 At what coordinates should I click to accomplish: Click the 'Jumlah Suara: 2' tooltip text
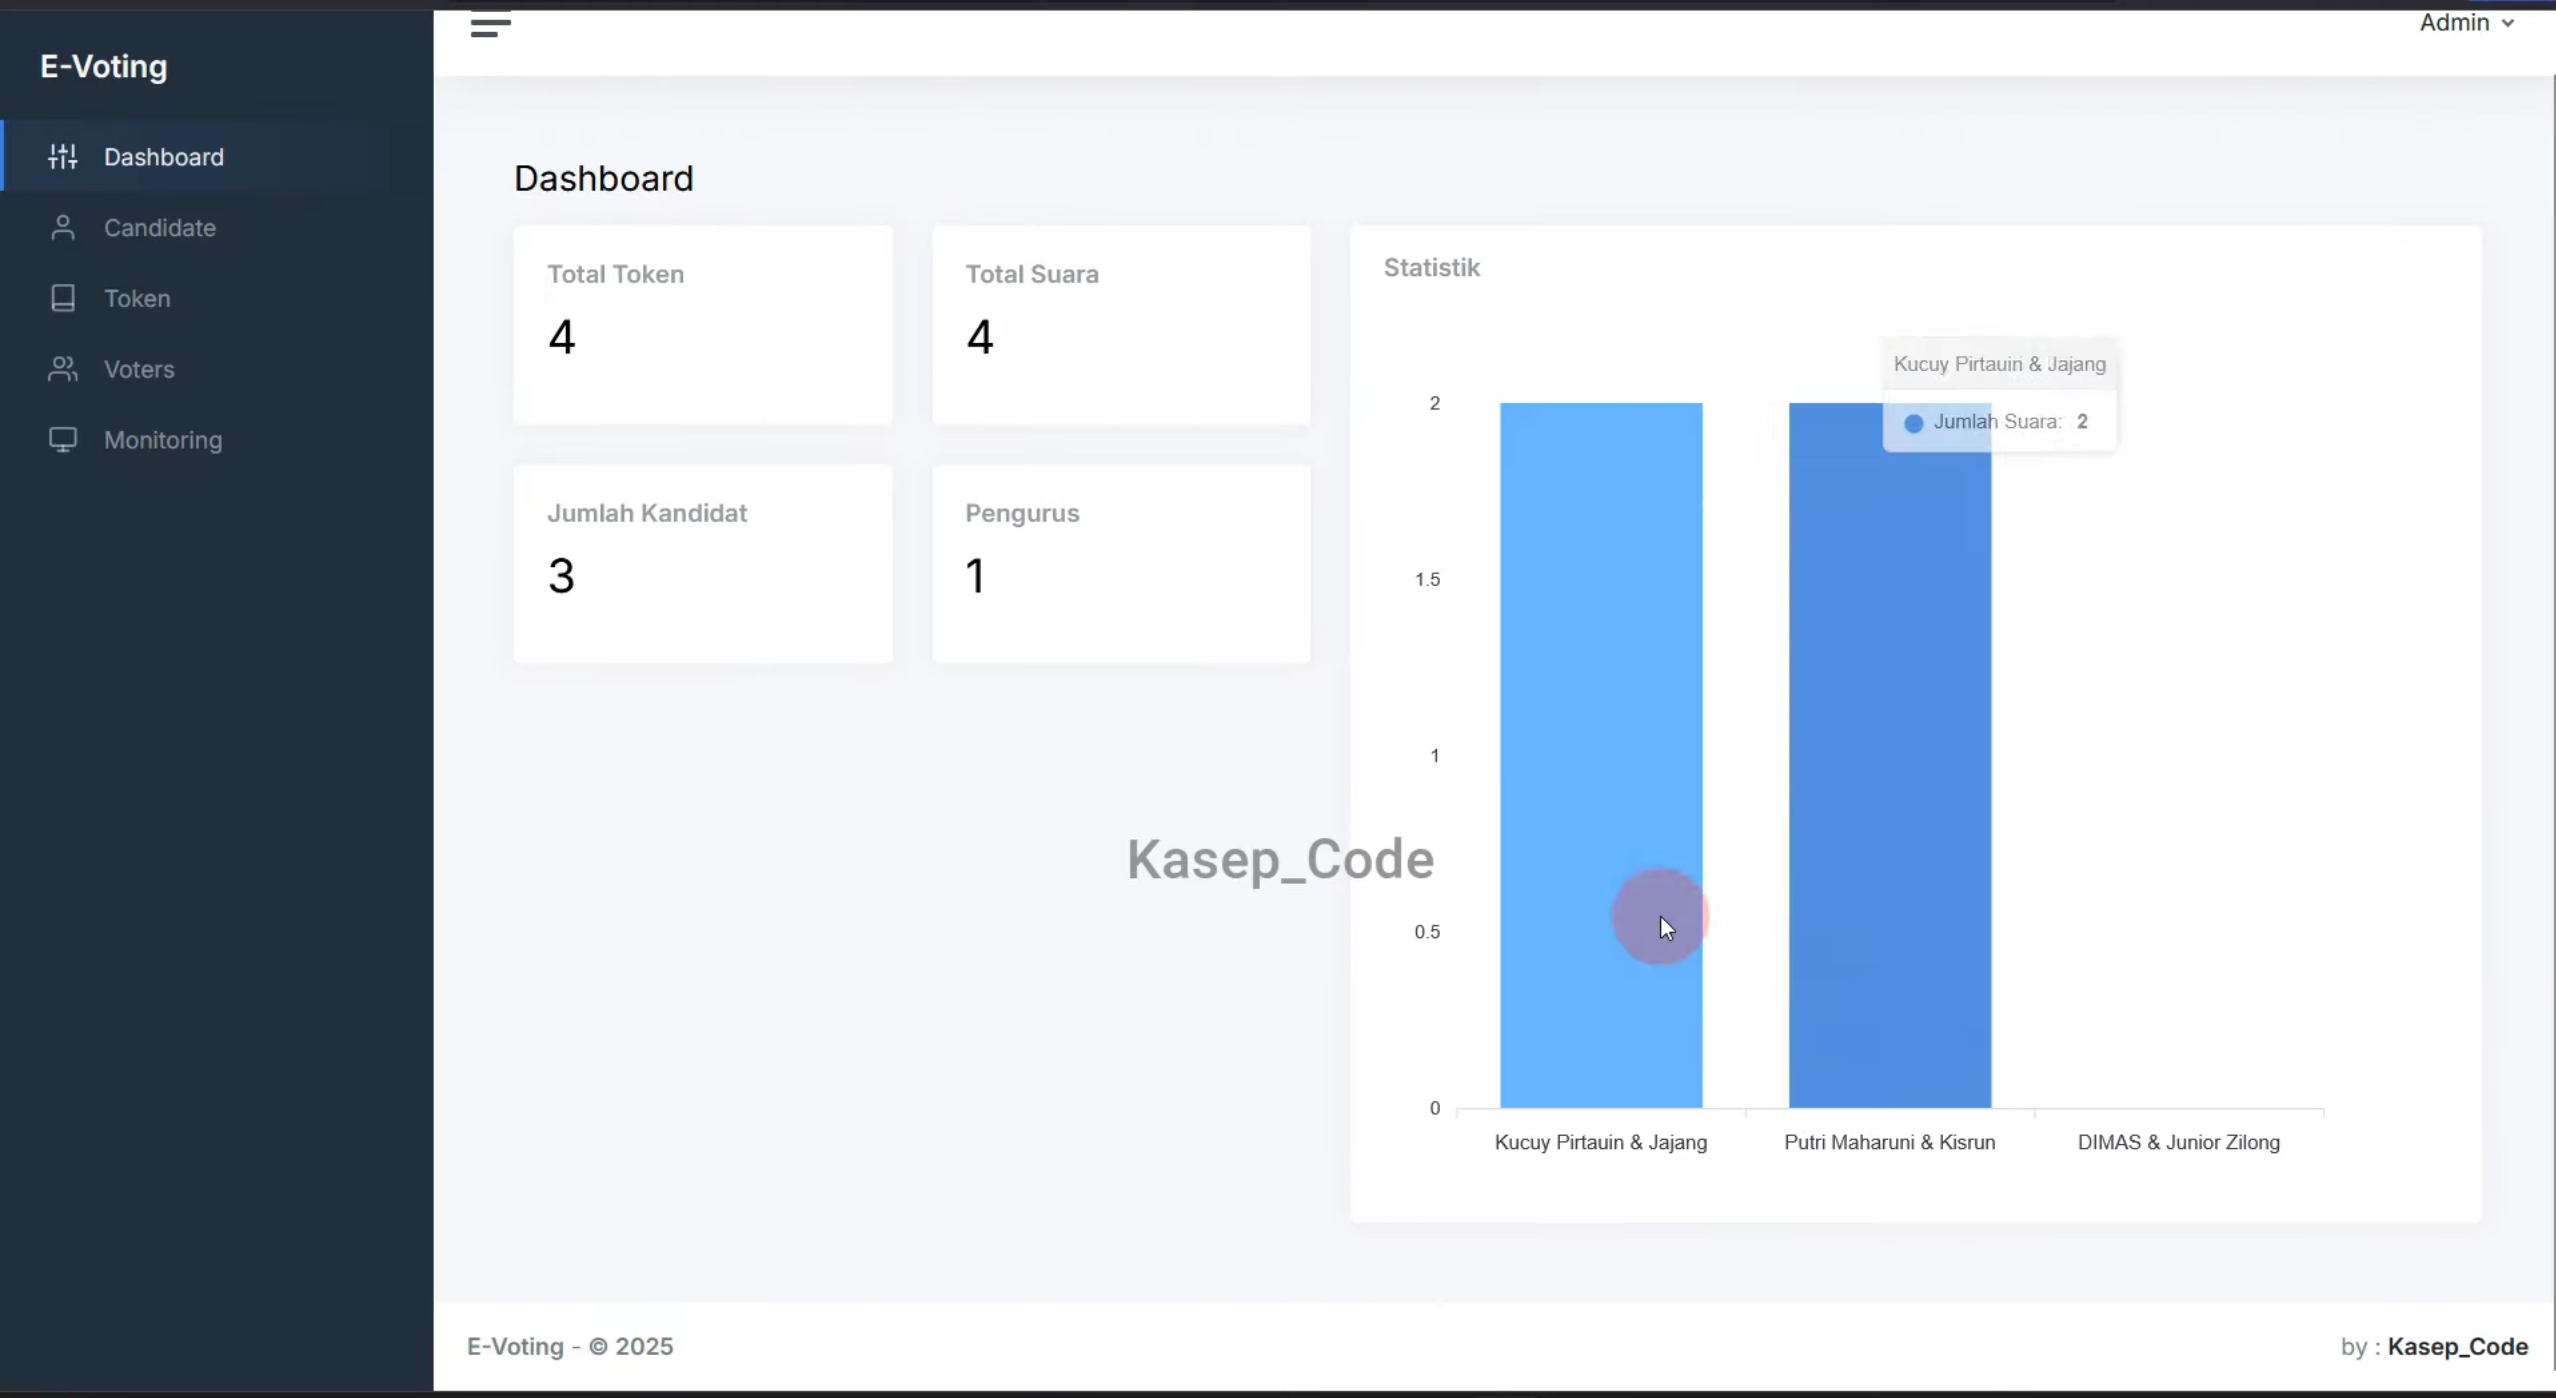[x=2011, y=422]
